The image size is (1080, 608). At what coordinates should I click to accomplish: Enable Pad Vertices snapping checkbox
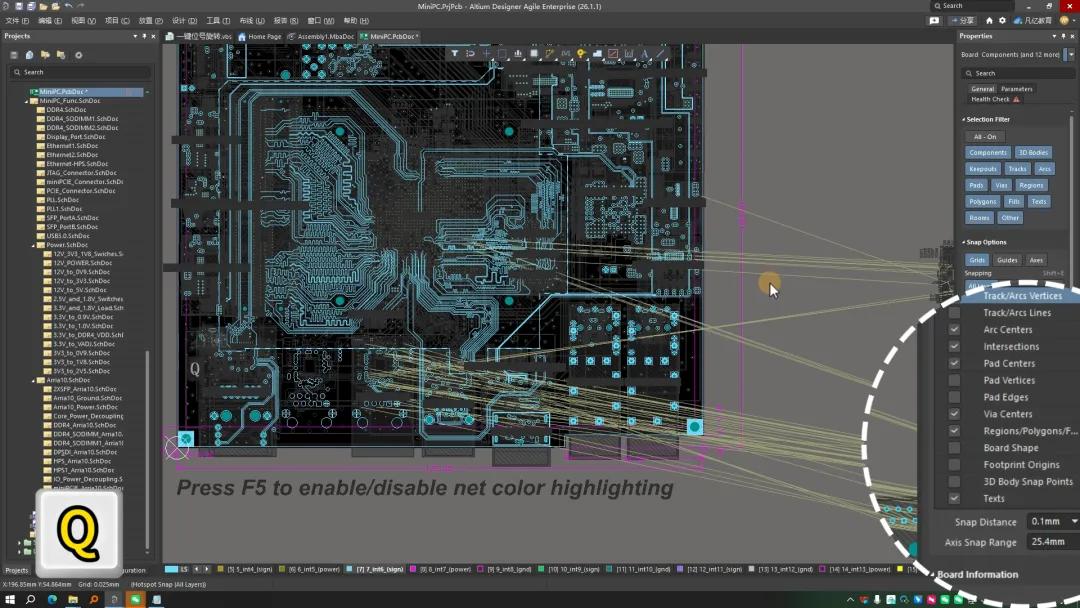(x=954, y=380)
